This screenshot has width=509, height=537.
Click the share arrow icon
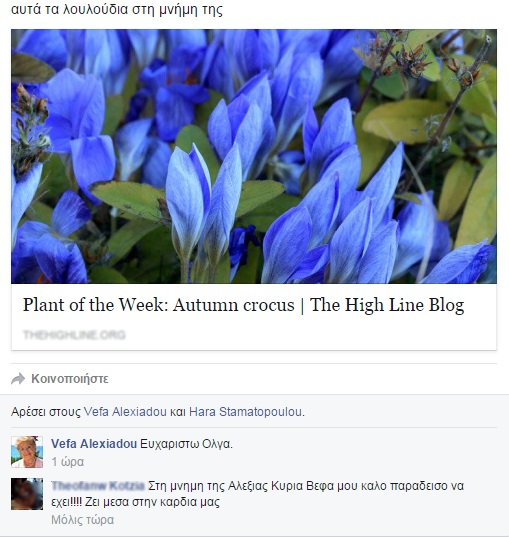(x=18, y=379)
